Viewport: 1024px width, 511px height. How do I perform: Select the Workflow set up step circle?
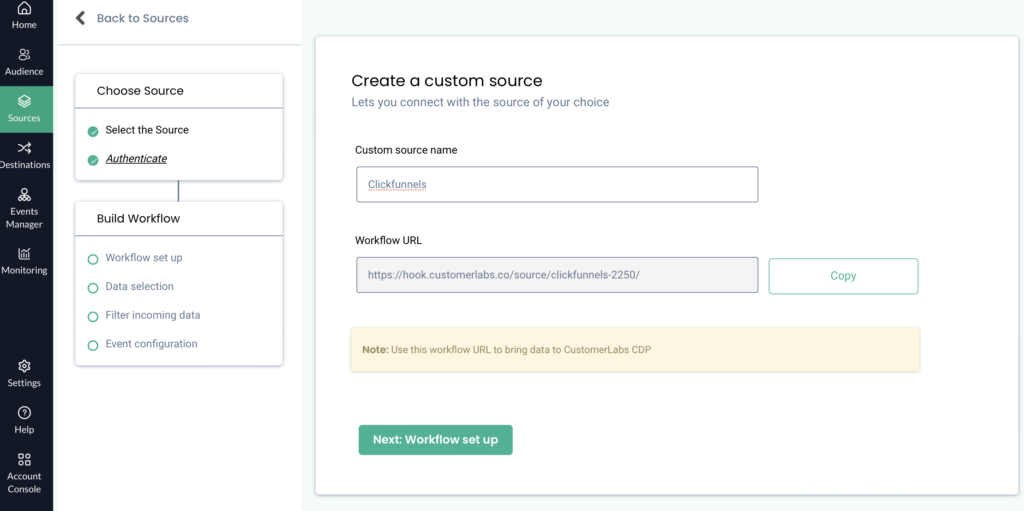click(93, 259)
